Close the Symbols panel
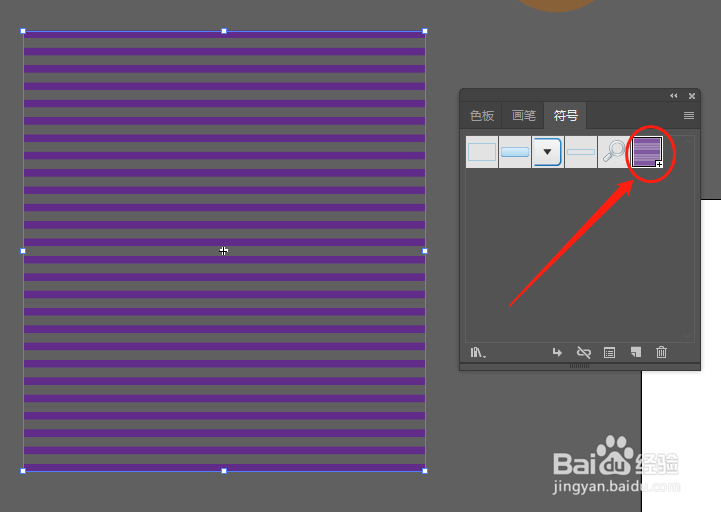 [692, 96]
